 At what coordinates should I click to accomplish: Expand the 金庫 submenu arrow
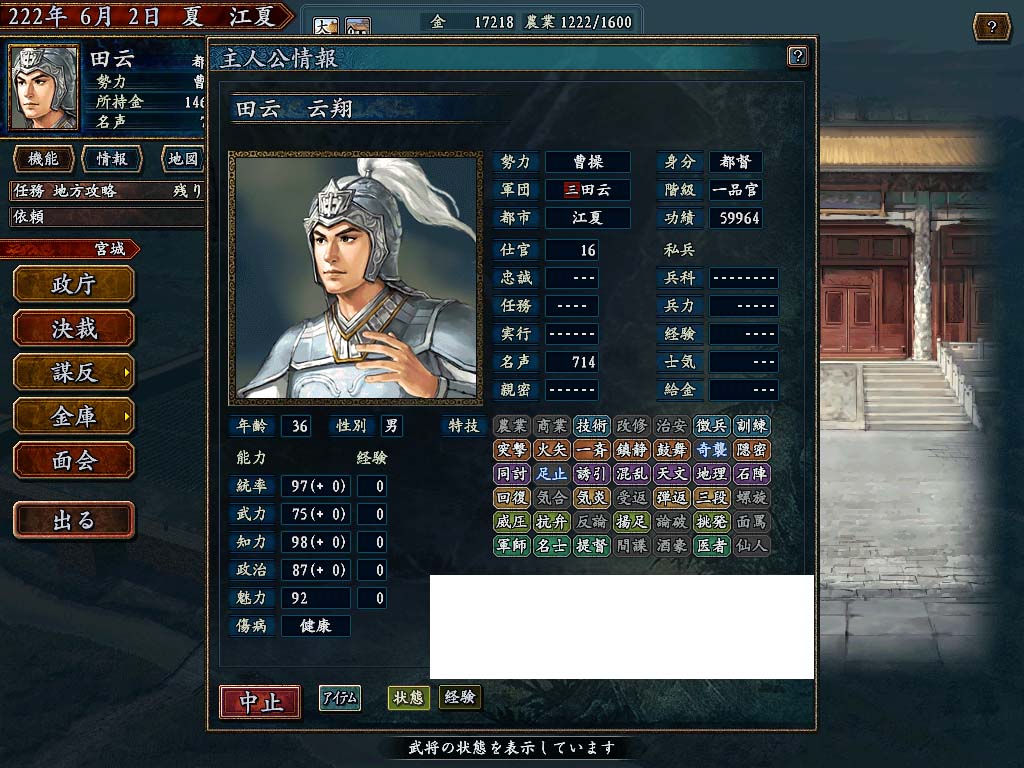point(126,417)
